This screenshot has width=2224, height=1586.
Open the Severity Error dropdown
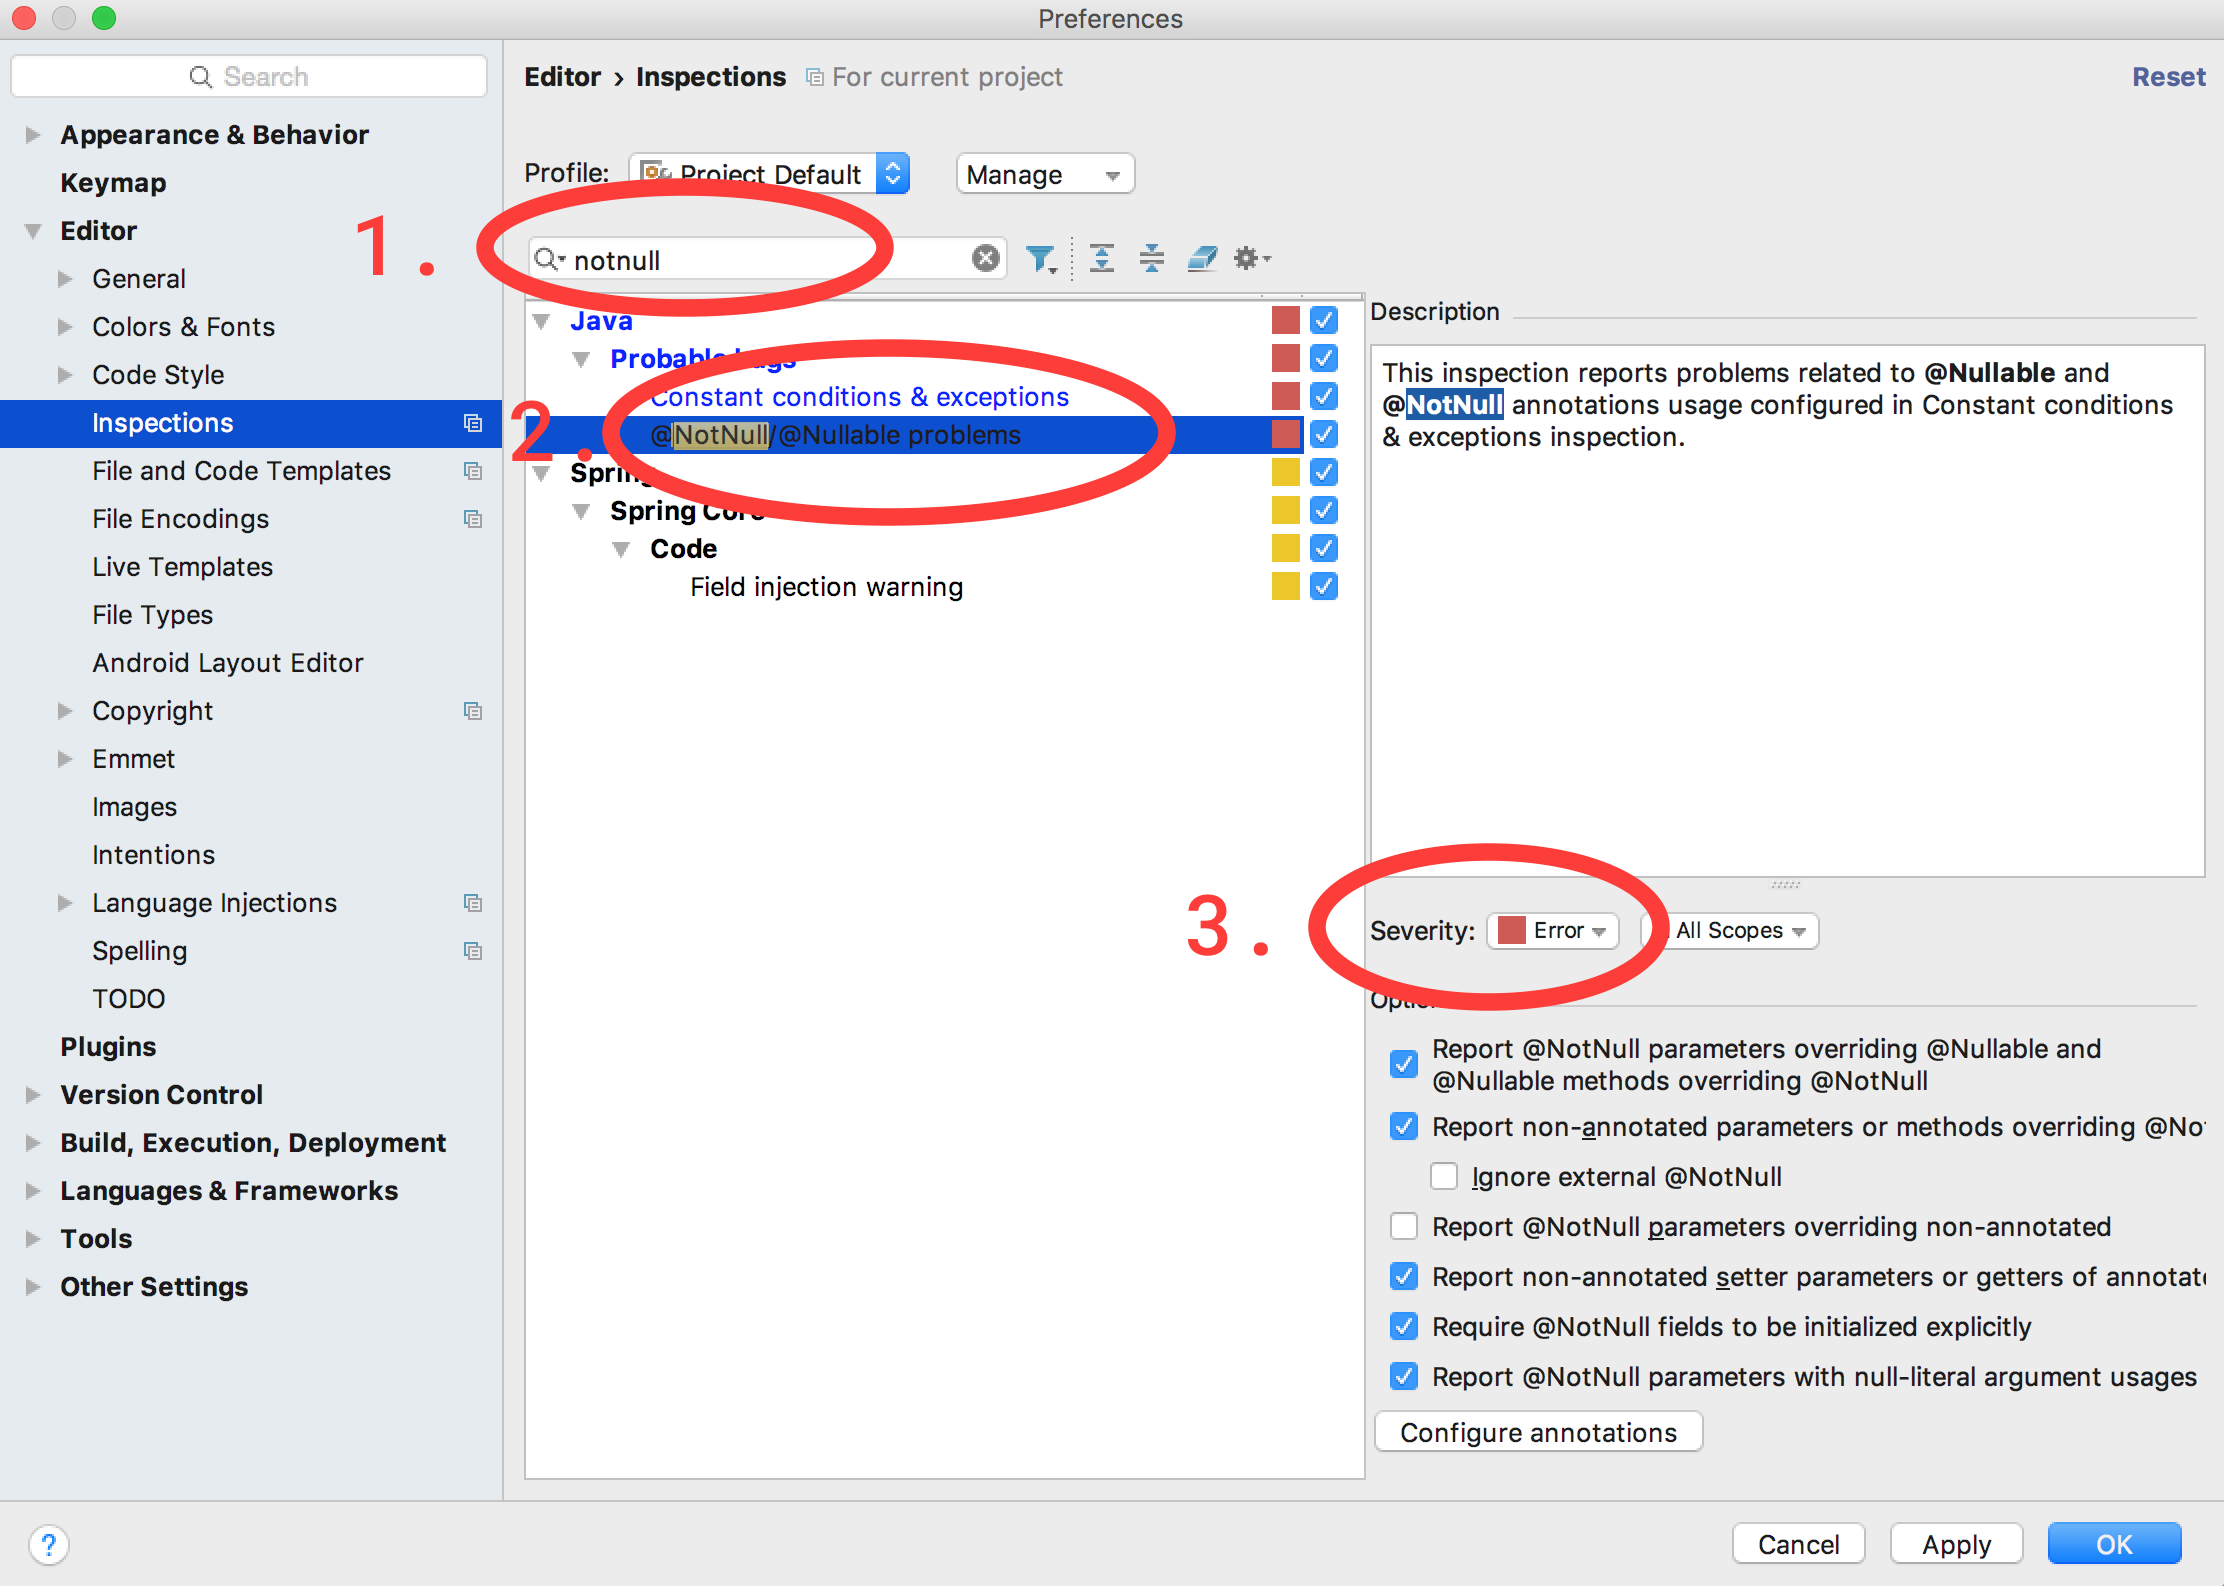(x=1552, y=931)
